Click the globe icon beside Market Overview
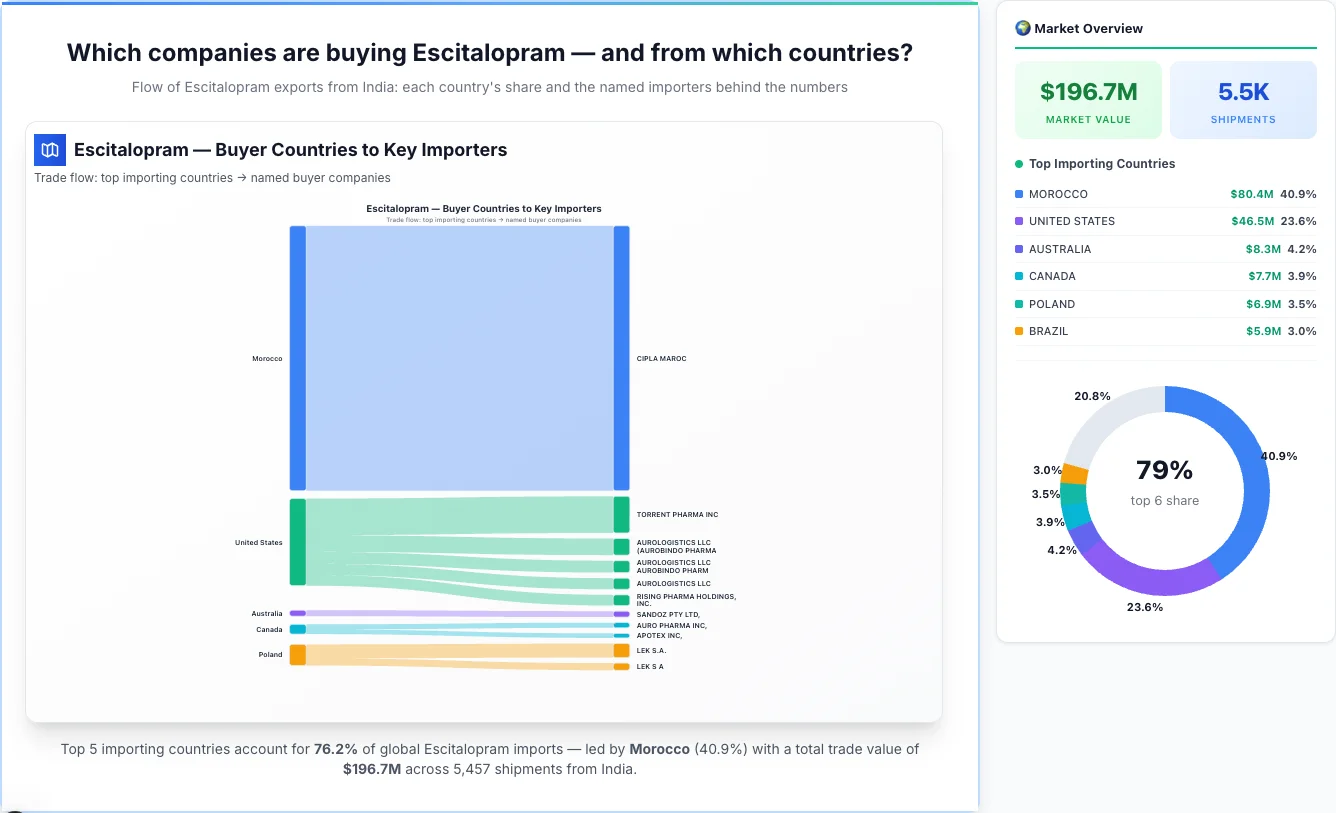Image resolution: width=1336 pixels, height=813 pixels. pos(1023,28)
